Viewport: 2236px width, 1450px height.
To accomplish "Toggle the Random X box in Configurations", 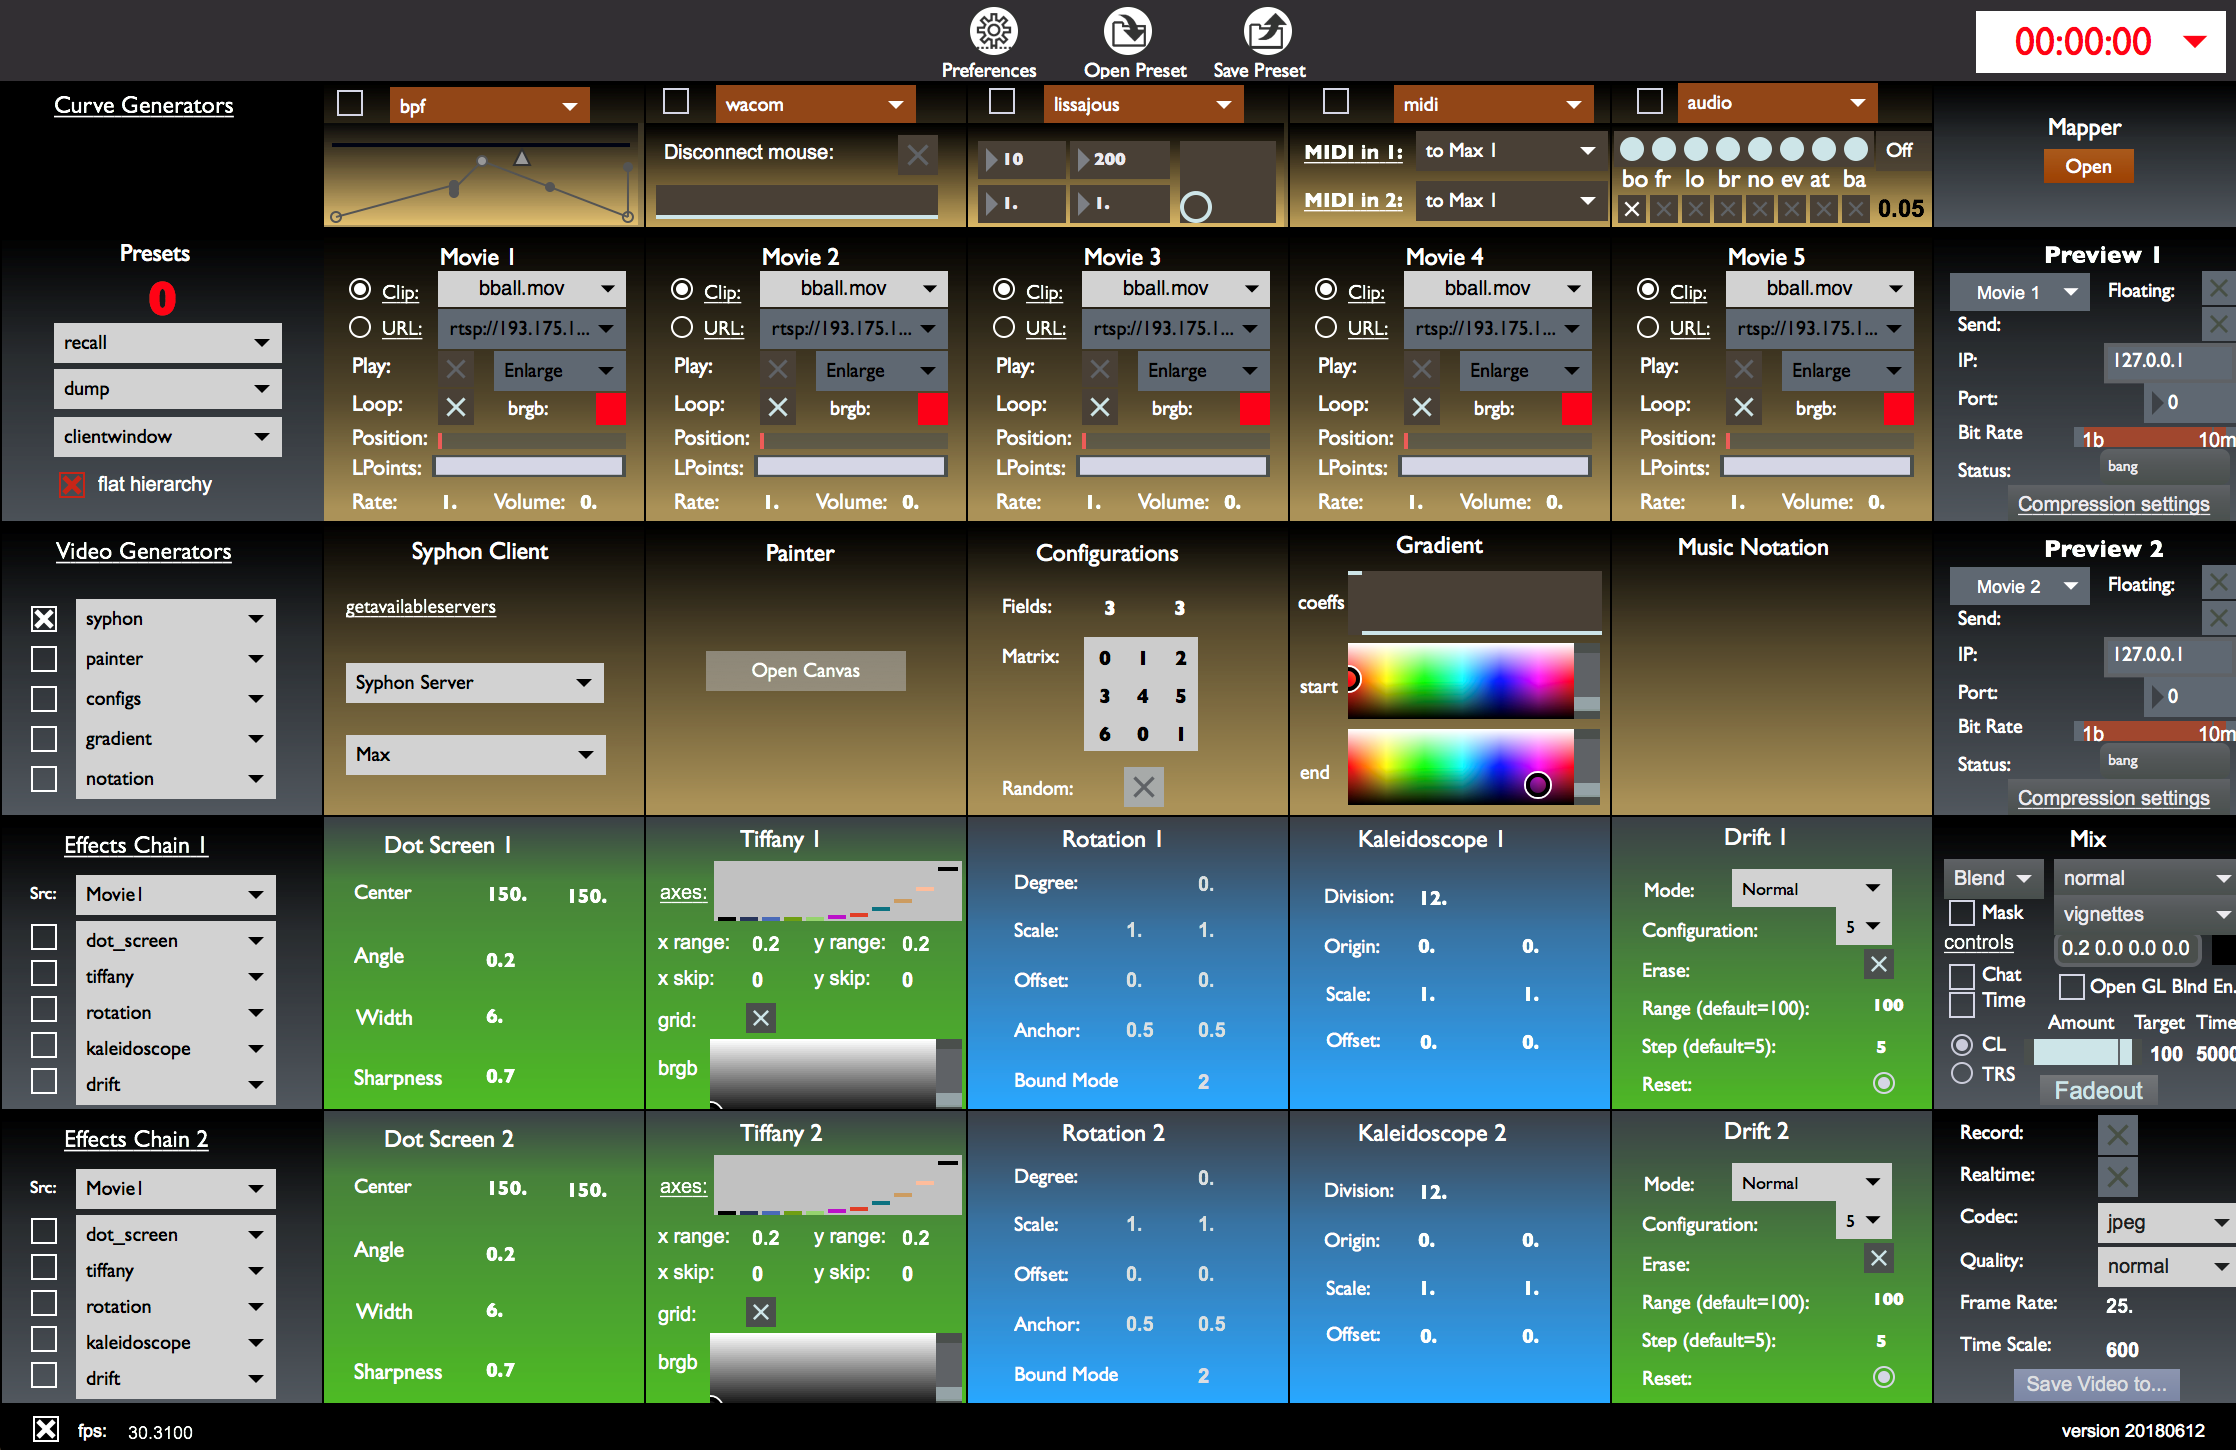I will click(1143, 787).
